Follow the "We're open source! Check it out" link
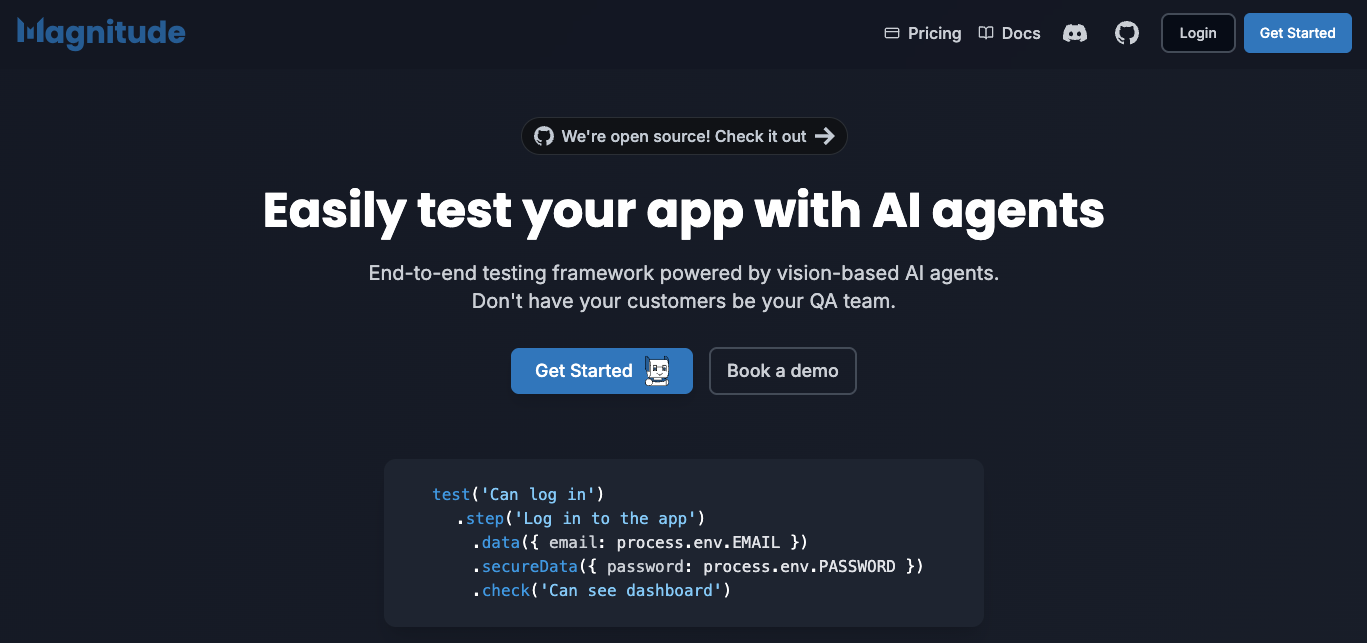 tap(684, 136)
